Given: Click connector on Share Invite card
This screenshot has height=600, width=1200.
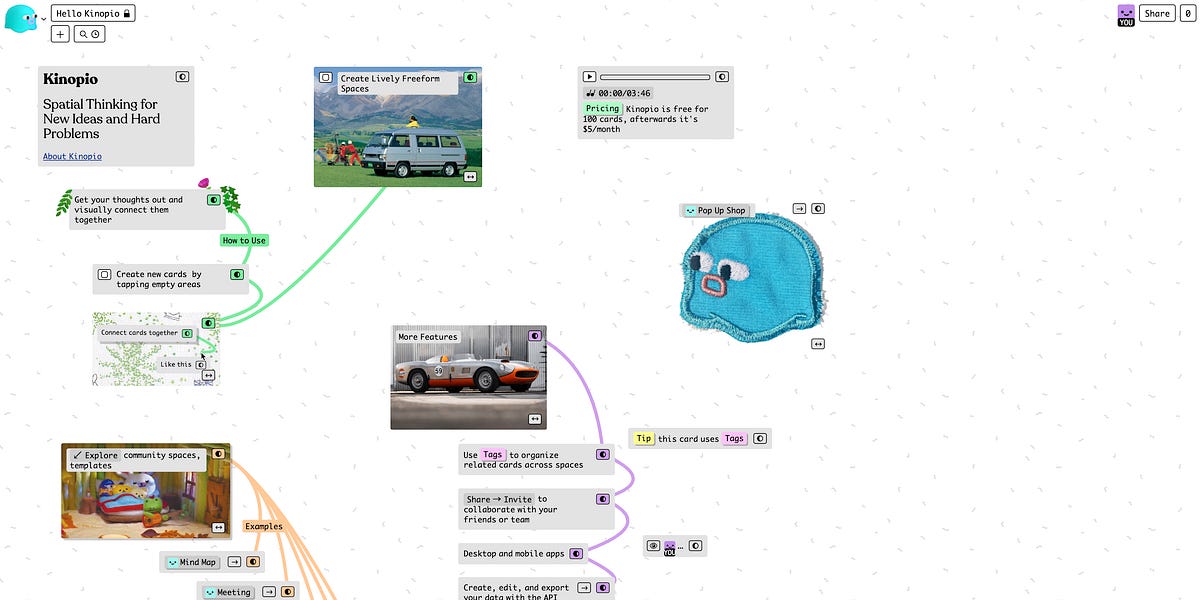Looking at the screenshot, I should click(603, 499).
